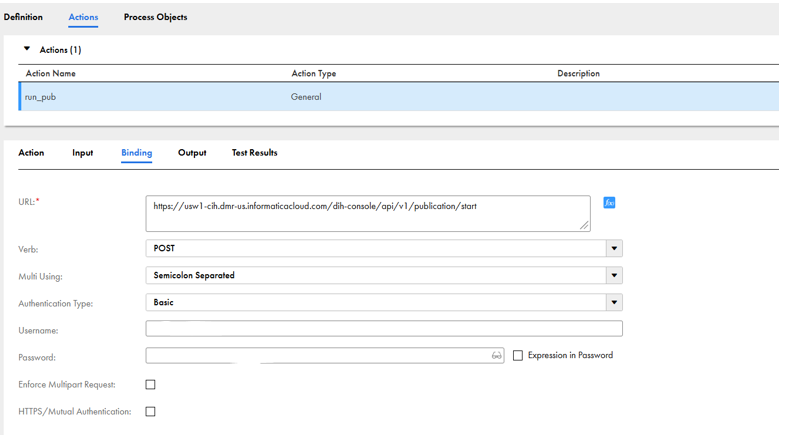
Task: Open the Process Objects tab
Action: [155, 17]
